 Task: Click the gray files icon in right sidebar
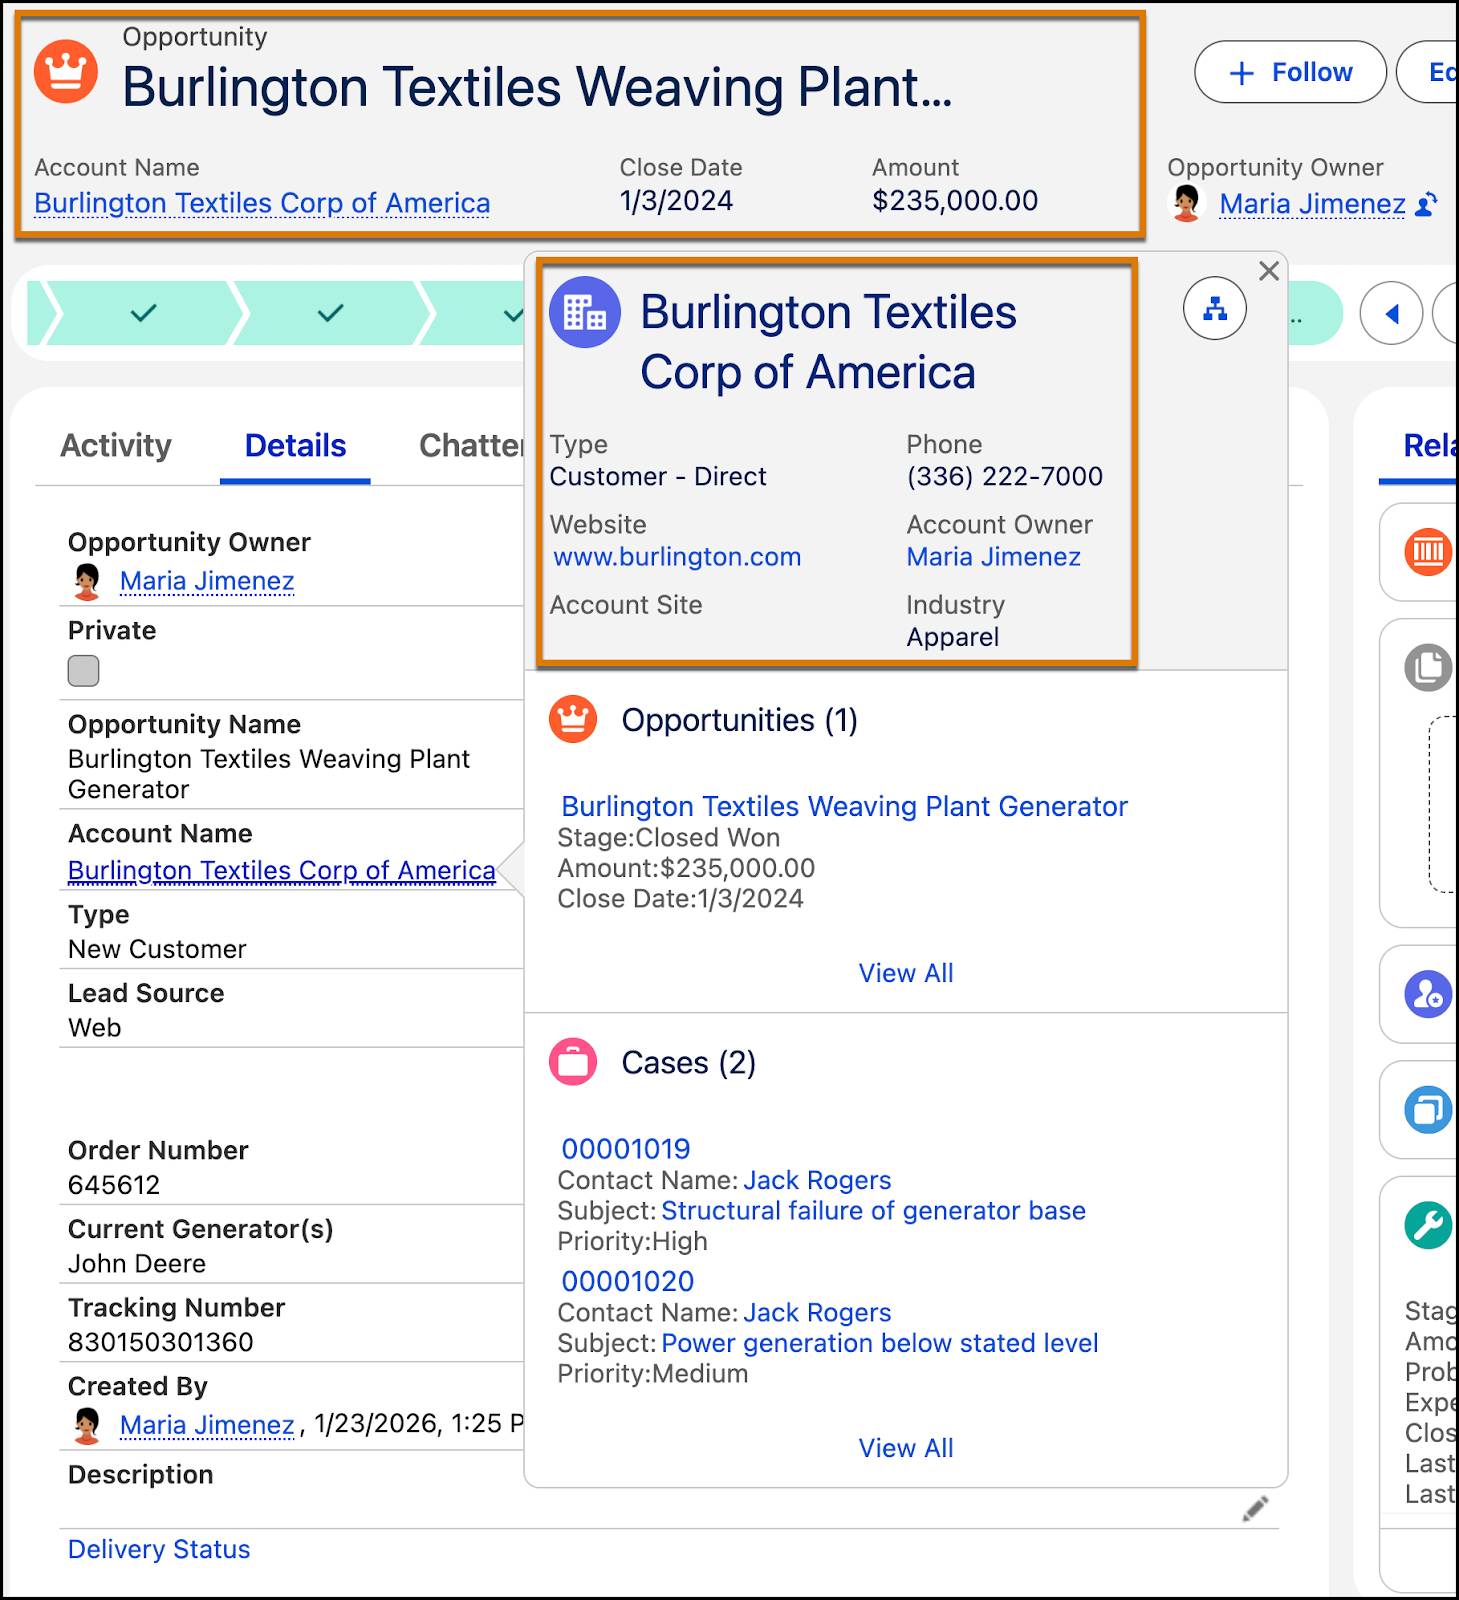(1428, 667)
